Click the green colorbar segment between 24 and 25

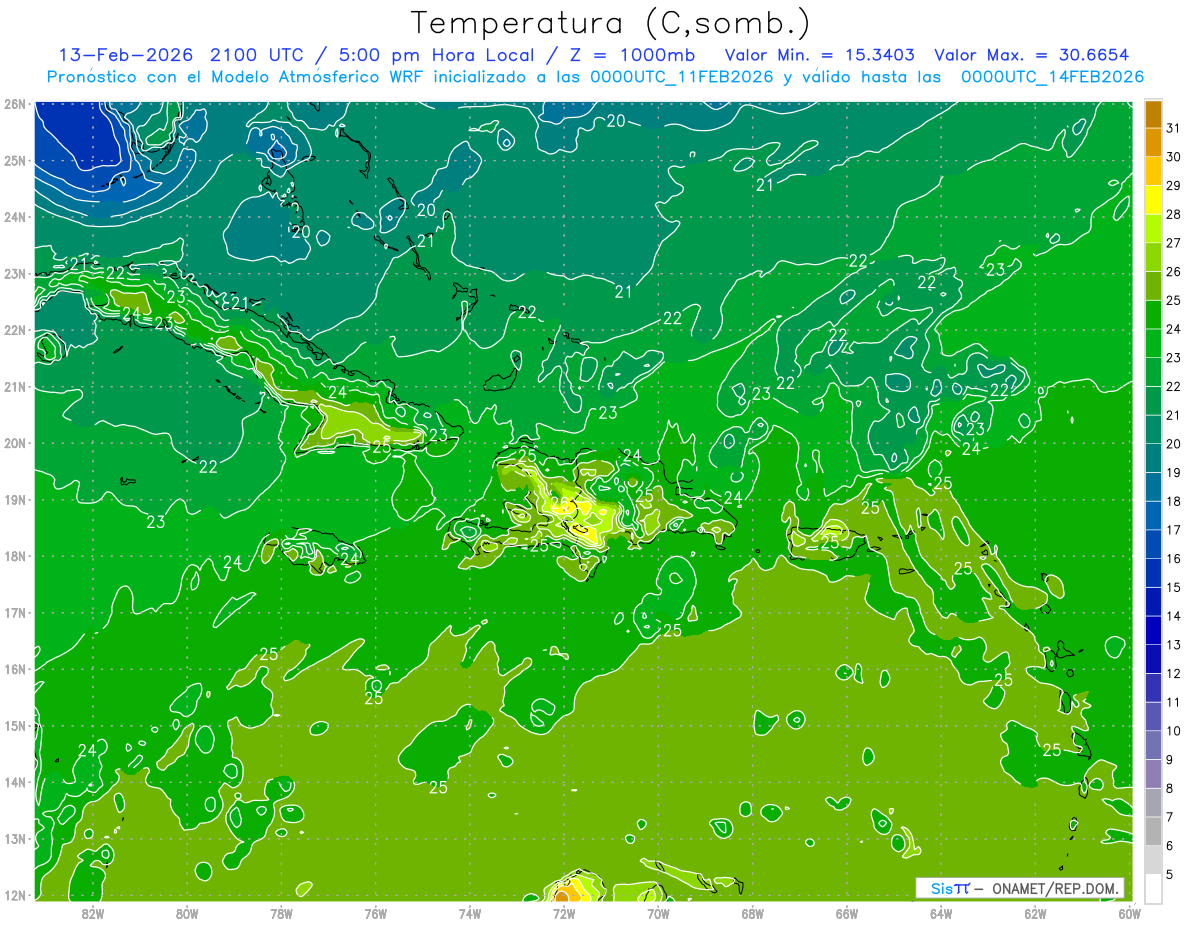click(x=1153, y=314)
